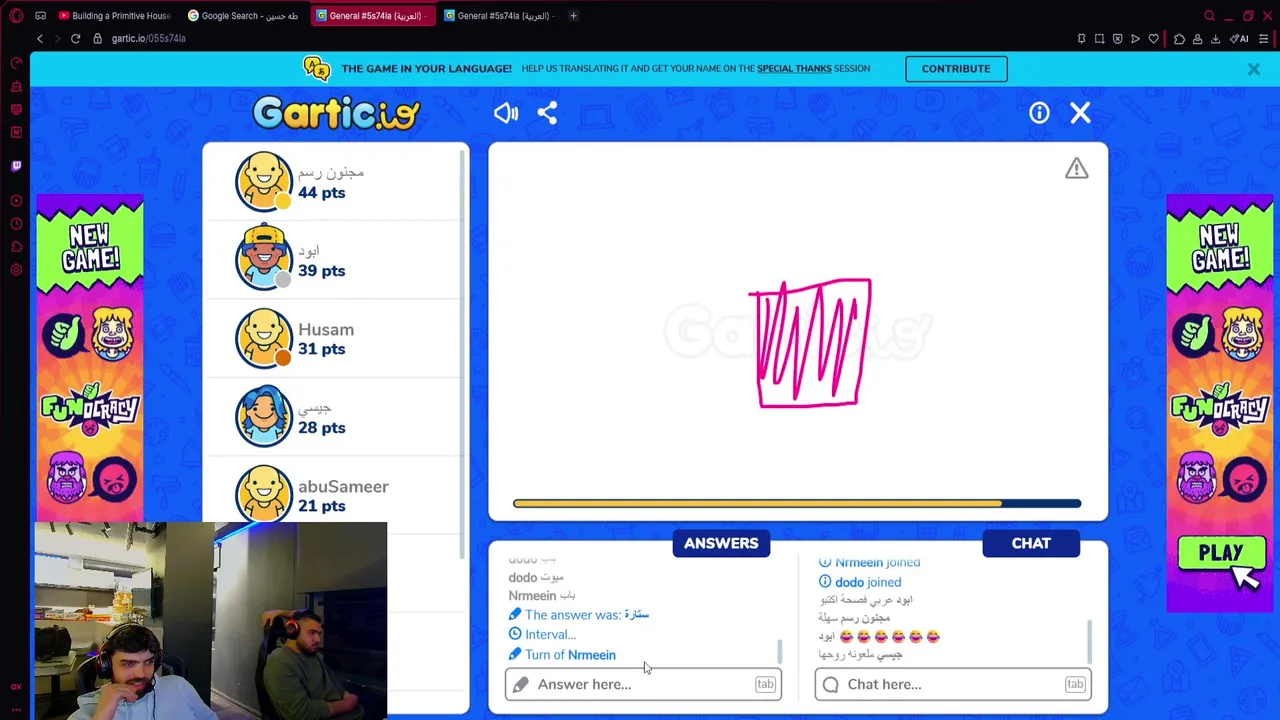1280x720 pixels.
Task: Click avatar of player with 44 pts
Action: click(264, 181)
